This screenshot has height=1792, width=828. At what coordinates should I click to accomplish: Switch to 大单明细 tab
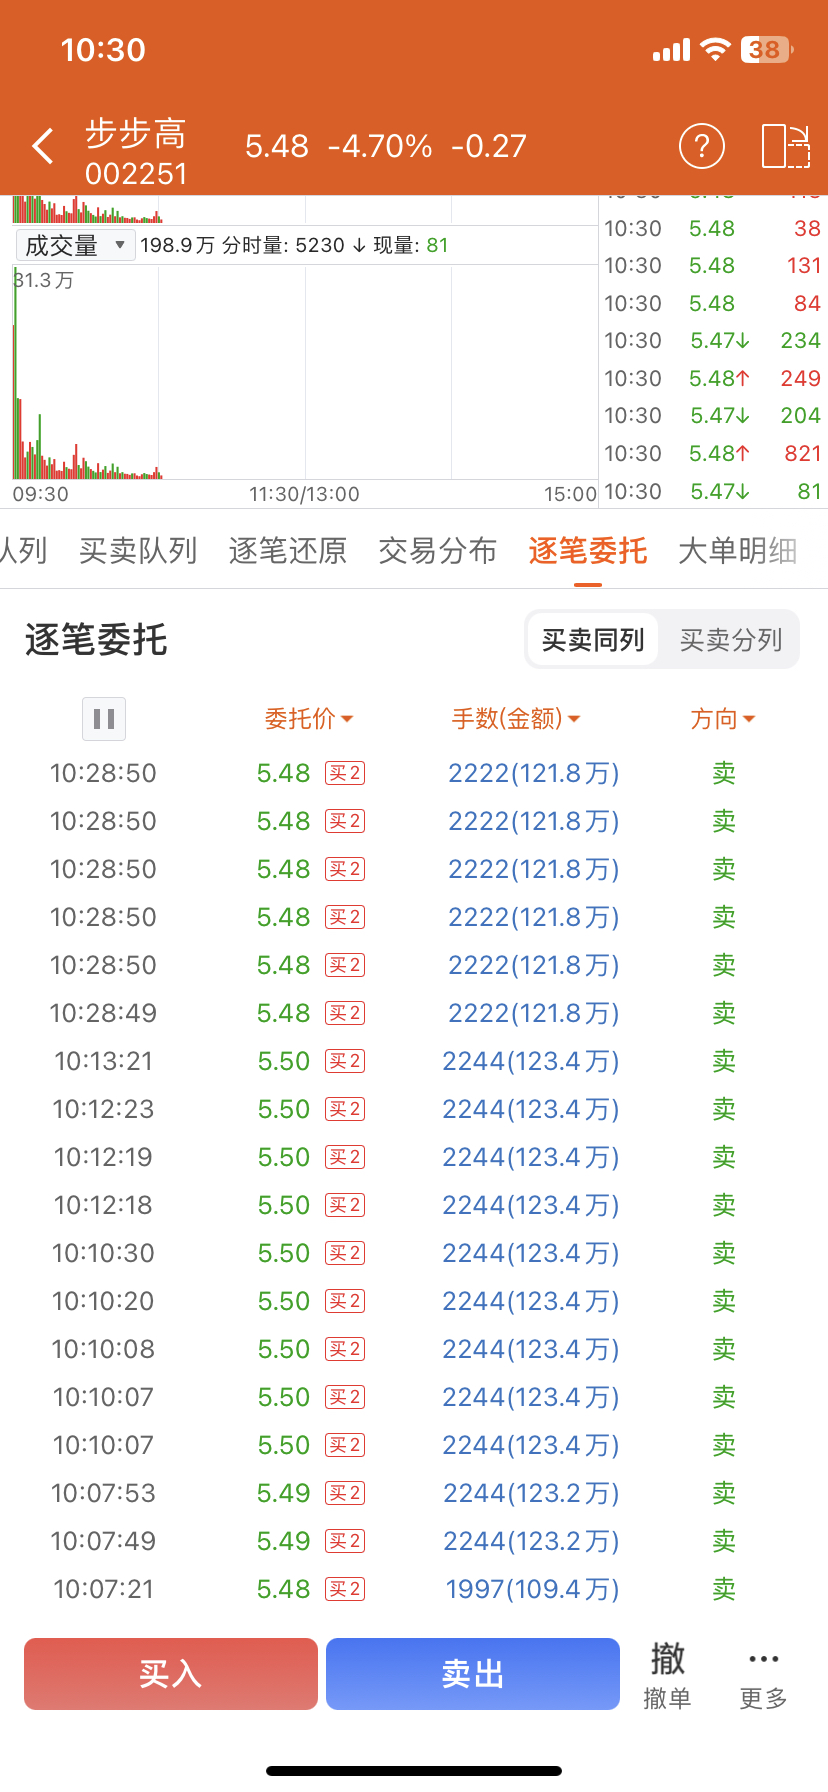click(x=738, y=550)
